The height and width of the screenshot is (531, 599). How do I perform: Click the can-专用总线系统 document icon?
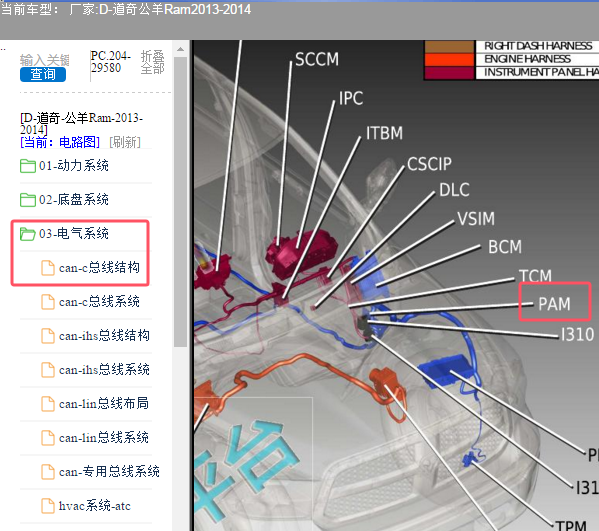48,472
